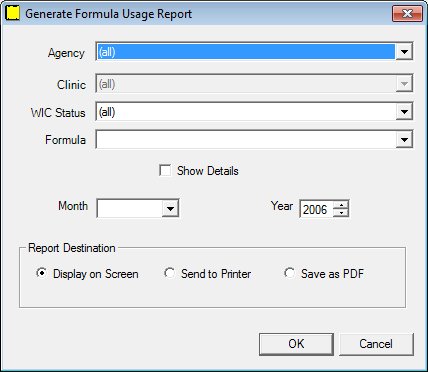The image size is (428, 372).
Task: Enable the Show Details checkbox
Action: [x=165, y=171]
